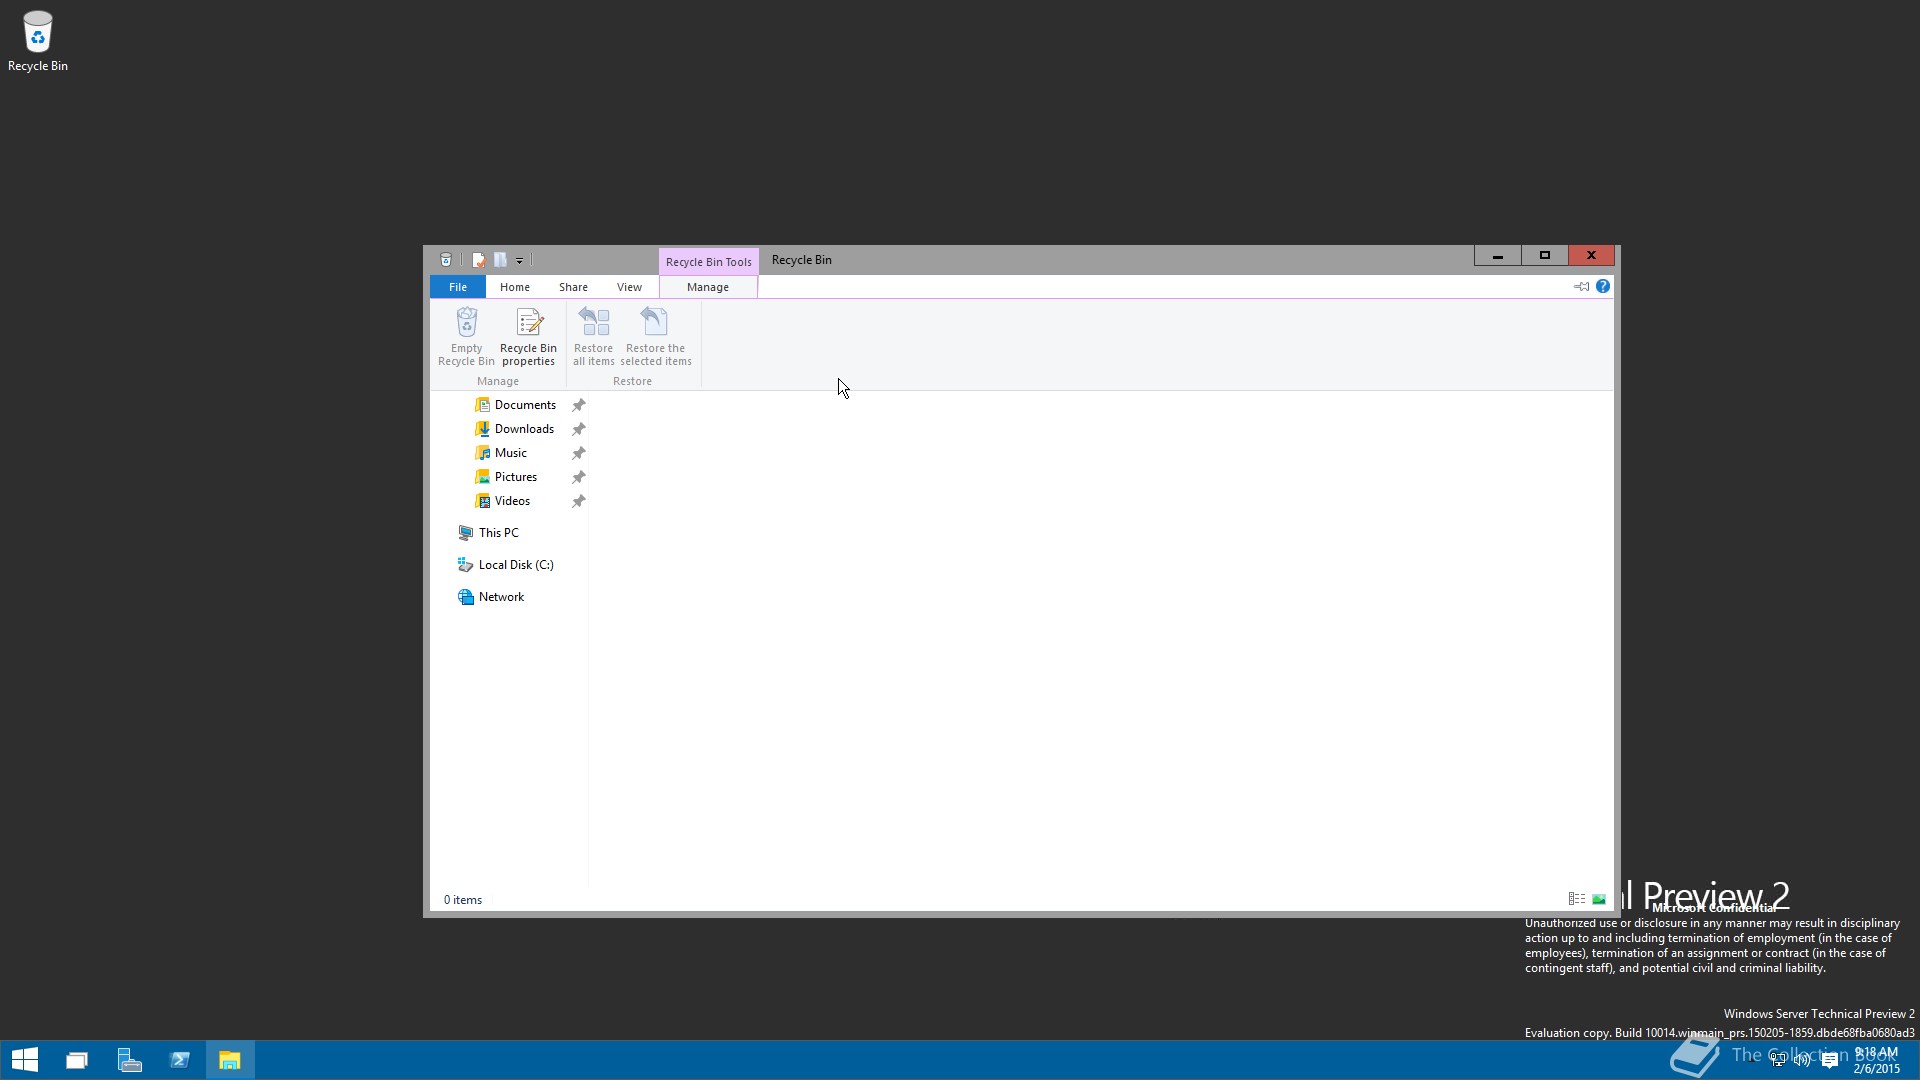This screenshot has width=1920, height=1080.
Task: Click the Downloads folder icon
Action: [x=482, y=429]
